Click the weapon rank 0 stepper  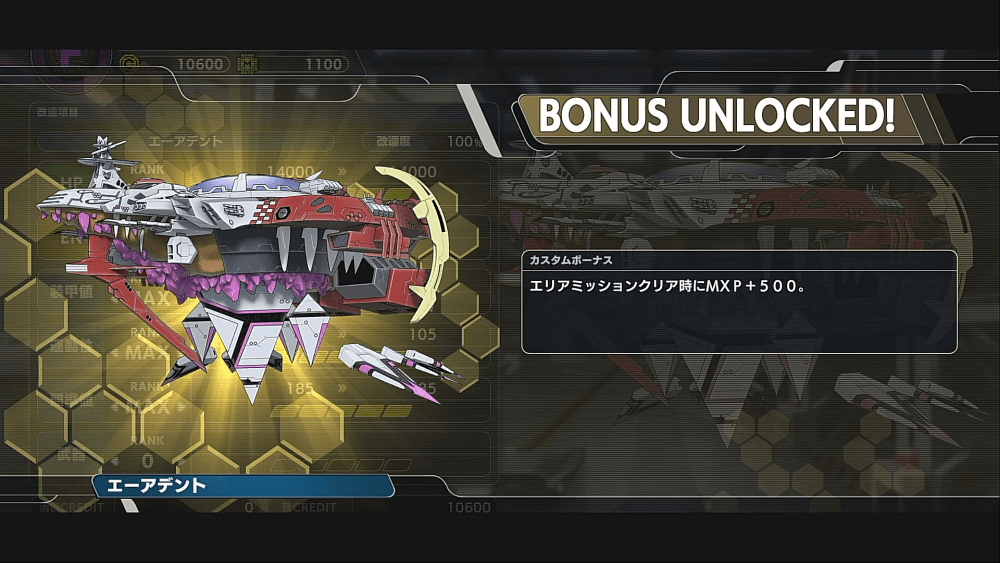tap(147, 460)
